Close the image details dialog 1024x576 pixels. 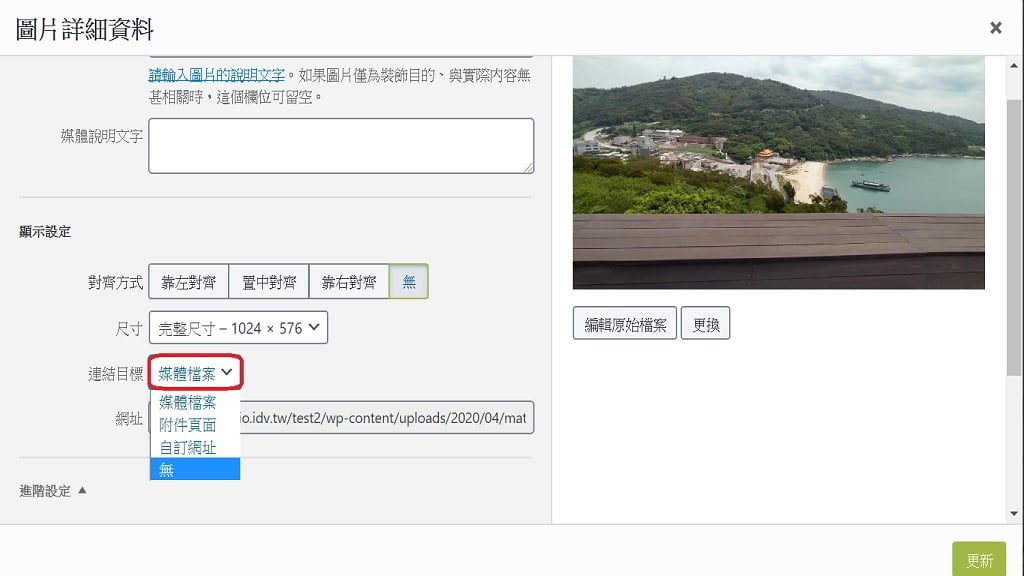(995, 28)
